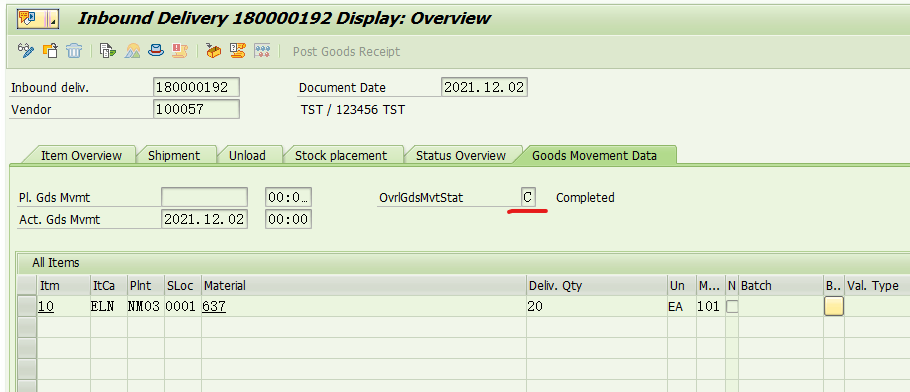The width and height of the screenshot is (910, 392).
Task: Click the Act. Gds Mvmt date field
Action: pos(204,220)
